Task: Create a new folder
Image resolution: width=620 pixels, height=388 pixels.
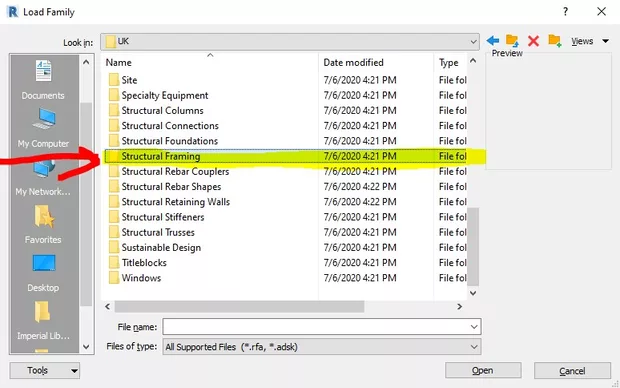Action: [x=555, y=41]
